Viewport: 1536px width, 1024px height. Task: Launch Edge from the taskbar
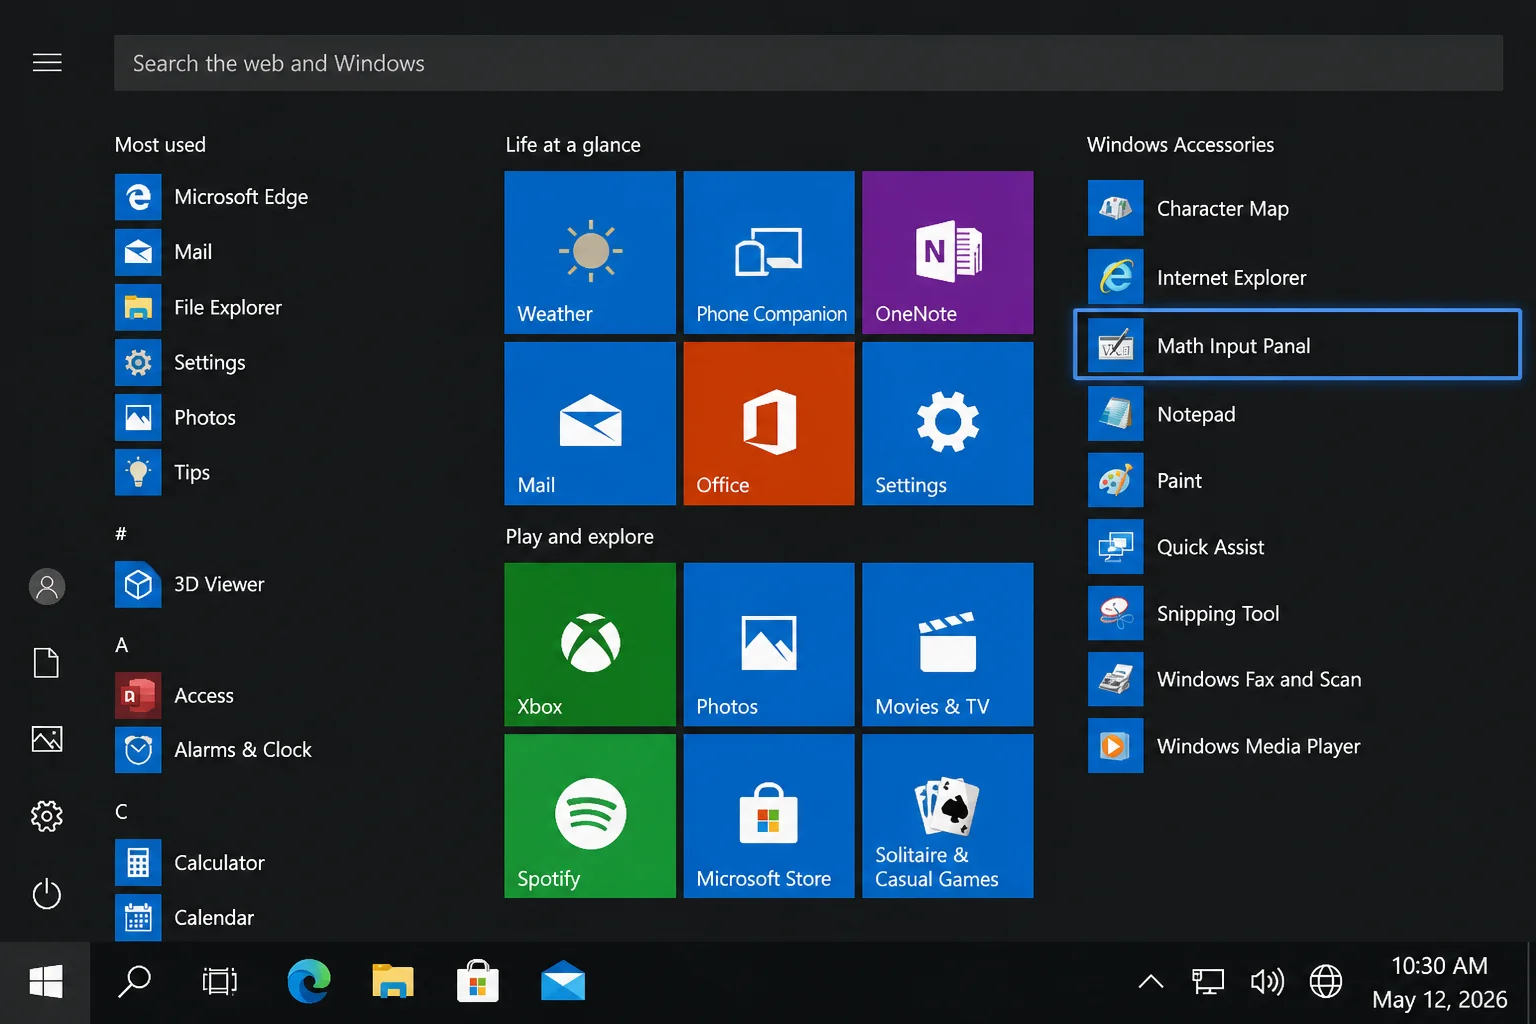[x=309, y=982]
